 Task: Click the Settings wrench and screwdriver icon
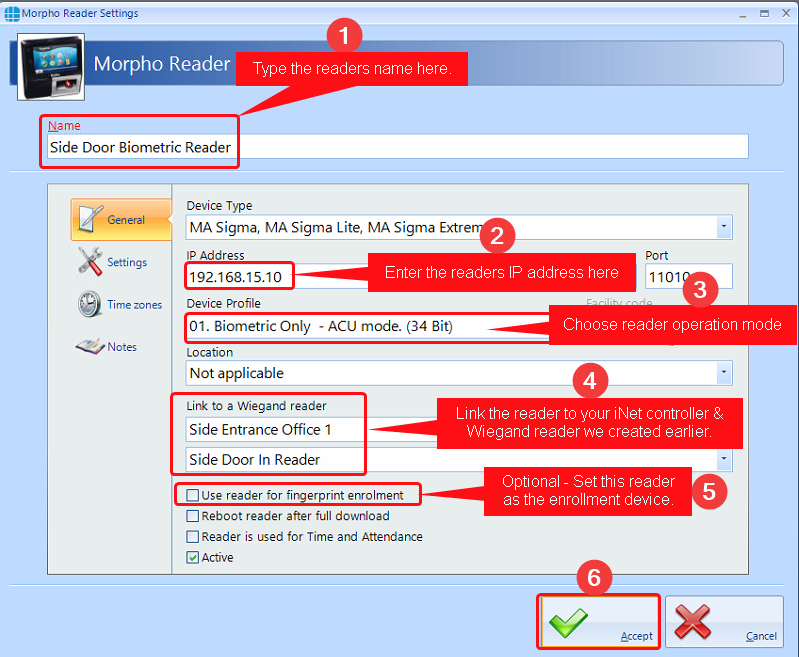90,261
